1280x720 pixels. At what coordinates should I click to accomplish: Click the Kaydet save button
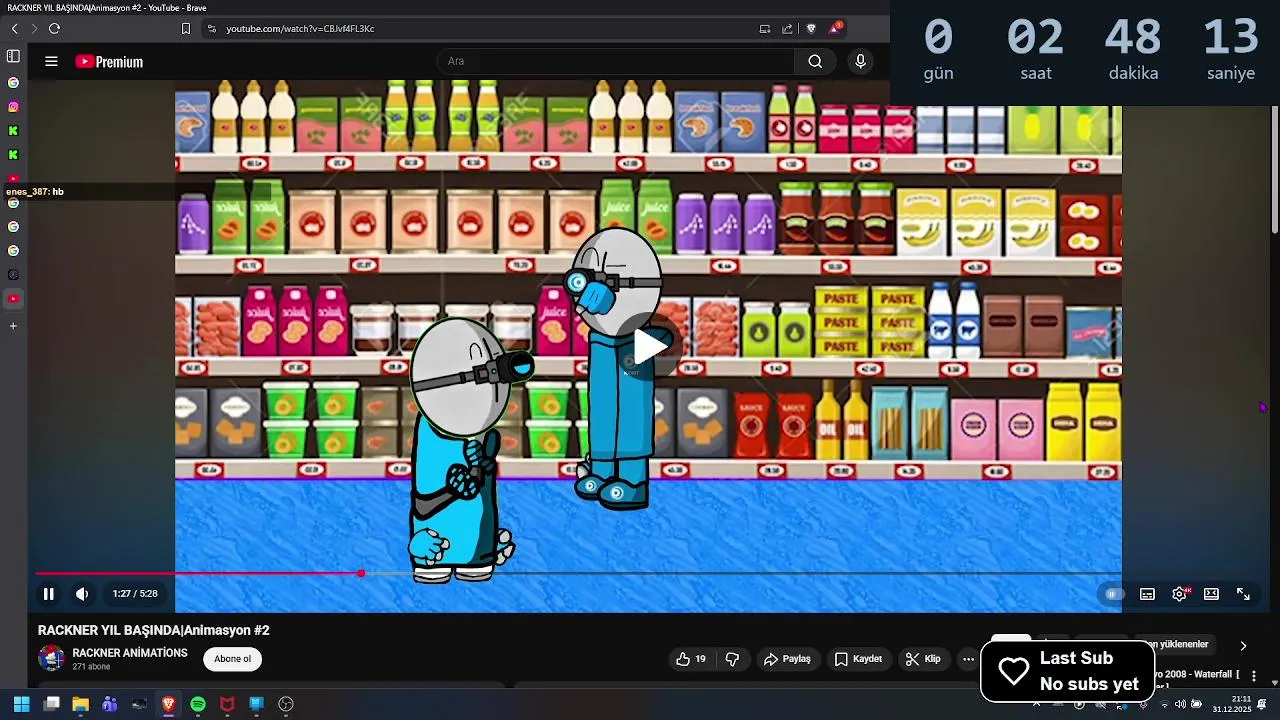click(858, 659)
